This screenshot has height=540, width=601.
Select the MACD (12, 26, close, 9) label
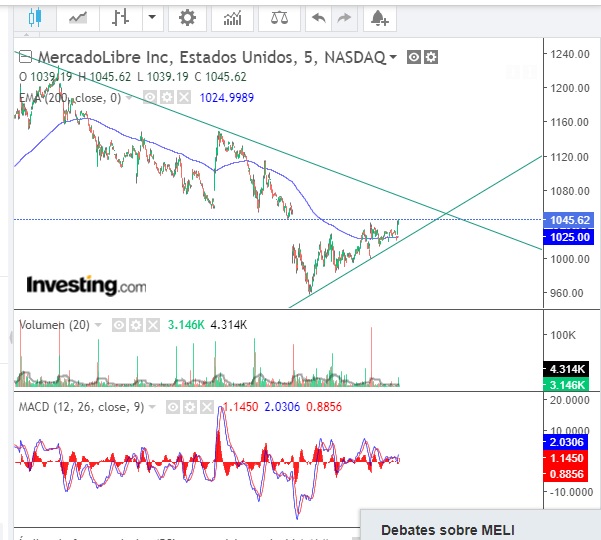click(x=82, y=407)
